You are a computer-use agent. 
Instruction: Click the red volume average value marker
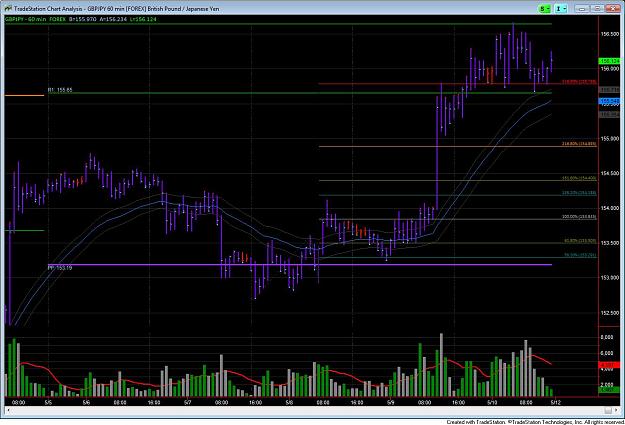pyautogui.click(x=609, y=365)
